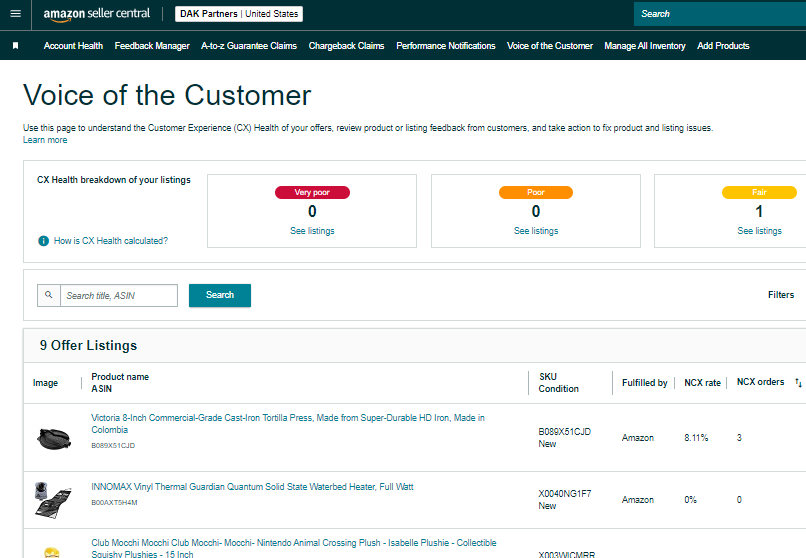Open Manage All Inventory
The image size is (806, 558).
point(645,46)
